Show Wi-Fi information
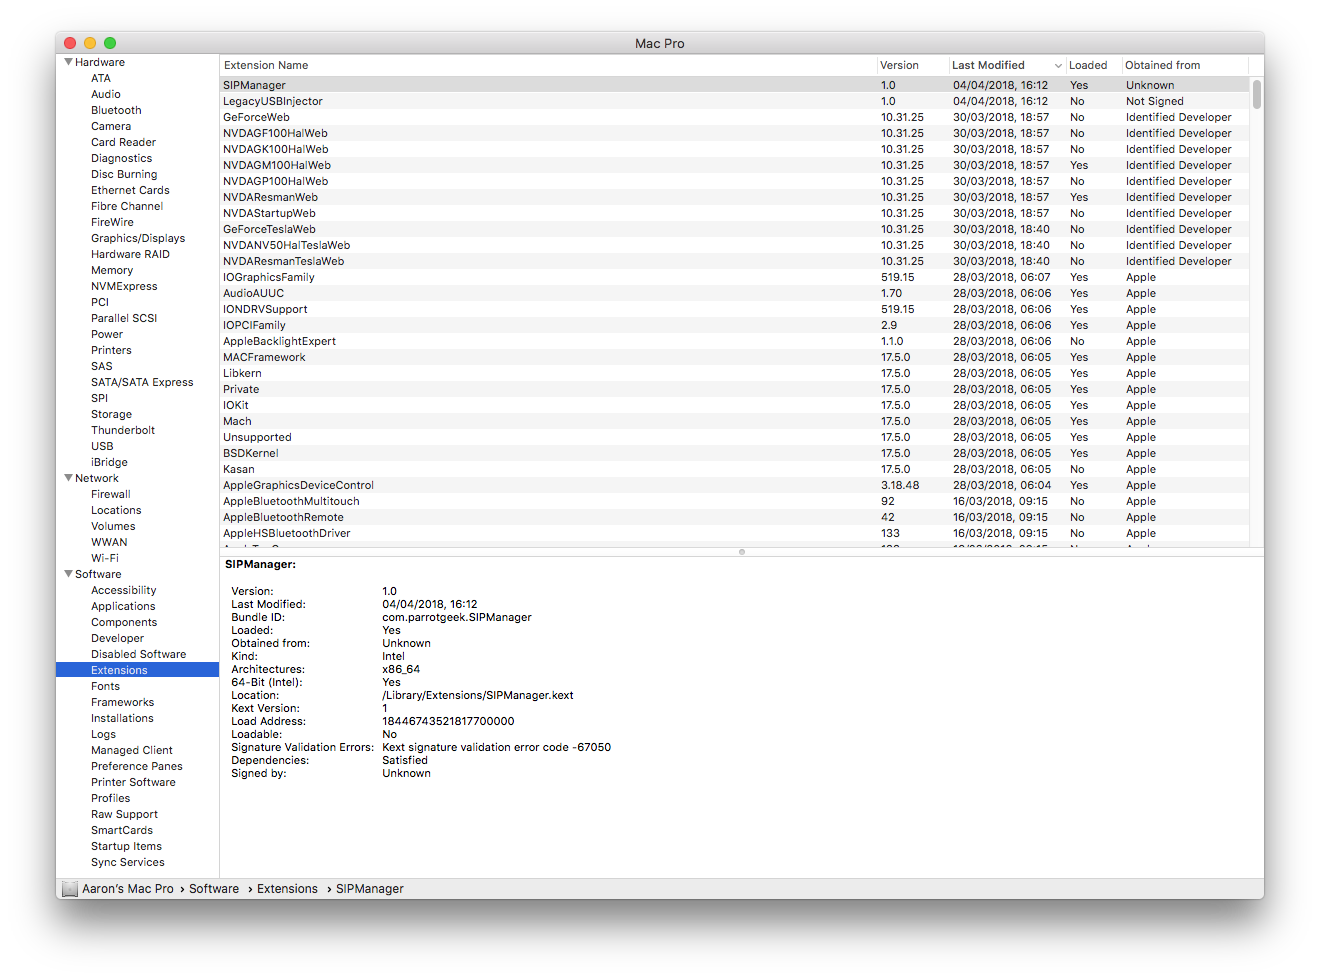This screenshot has width=1320, height=979. click(x=105, y=558)
